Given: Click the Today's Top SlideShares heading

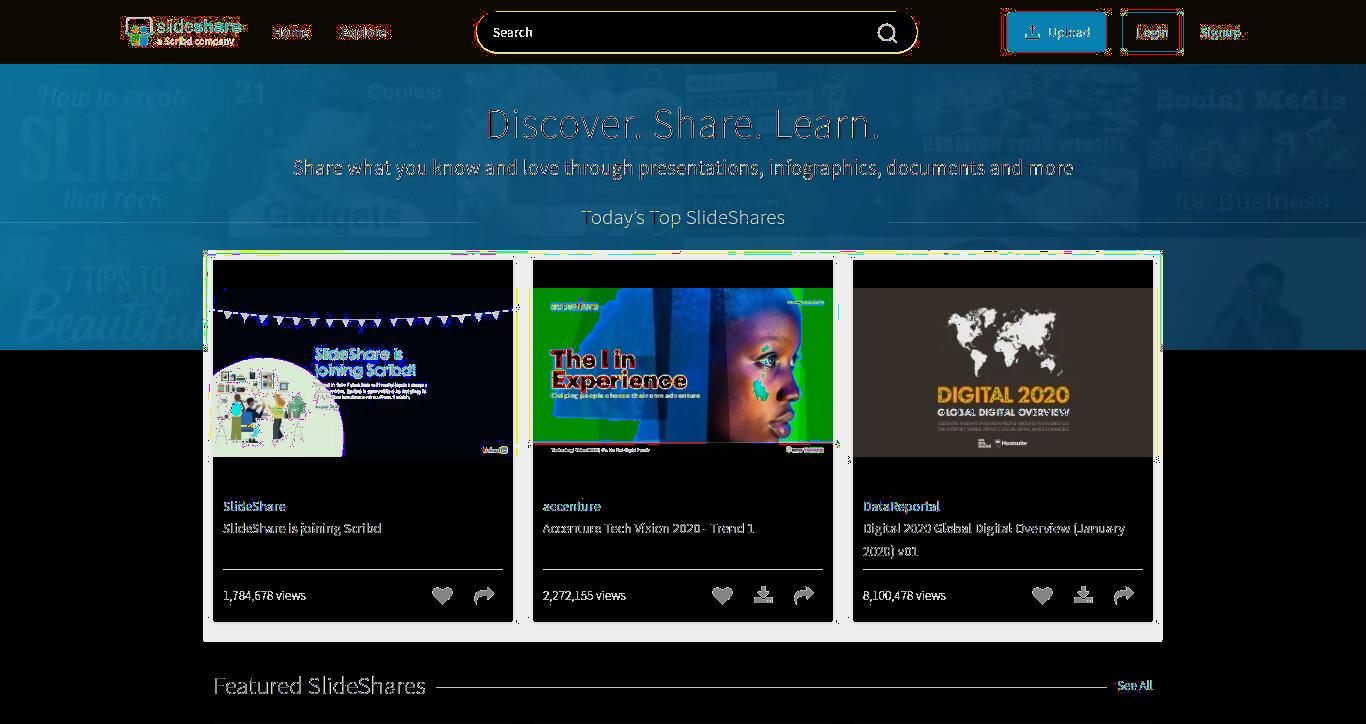Looking at the screenshot, I should (683, 217).
